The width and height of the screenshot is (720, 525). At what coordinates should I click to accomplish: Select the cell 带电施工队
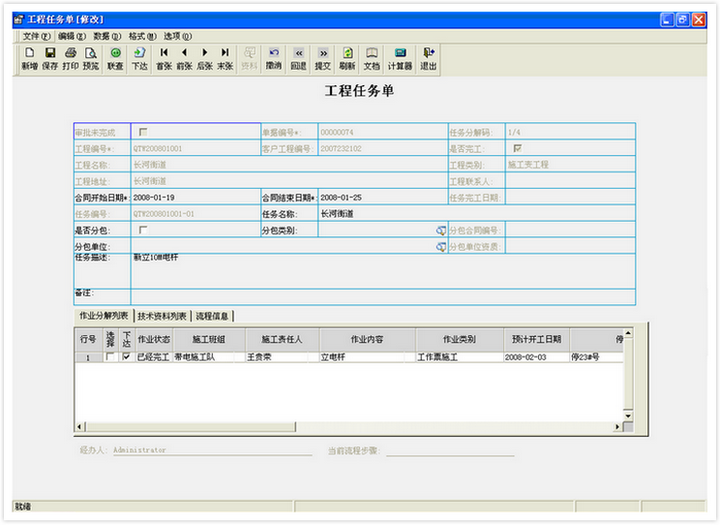[x=209, y=357]
